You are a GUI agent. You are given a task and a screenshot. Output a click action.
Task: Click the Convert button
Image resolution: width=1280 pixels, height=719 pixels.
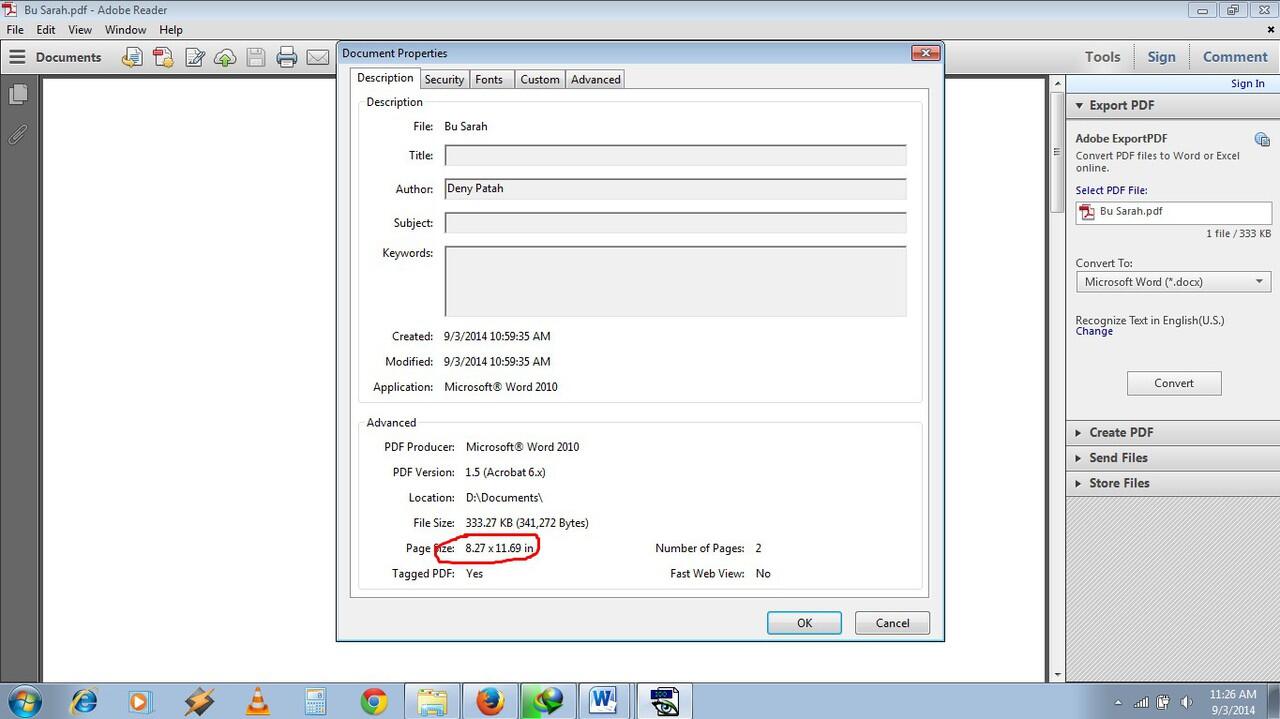click(1174, 383)
